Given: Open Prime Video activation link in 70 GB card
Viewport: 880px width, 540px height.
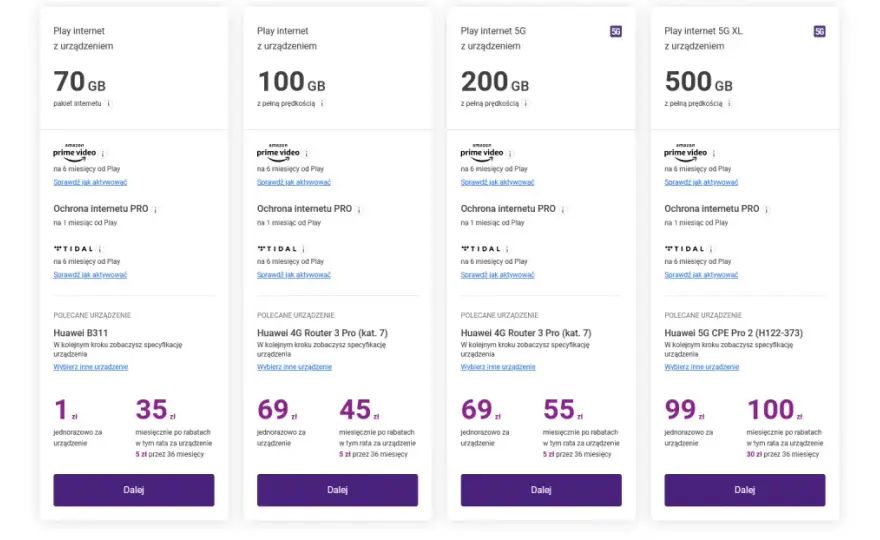Looking at the screenshot, I should [x=90, y=182].
